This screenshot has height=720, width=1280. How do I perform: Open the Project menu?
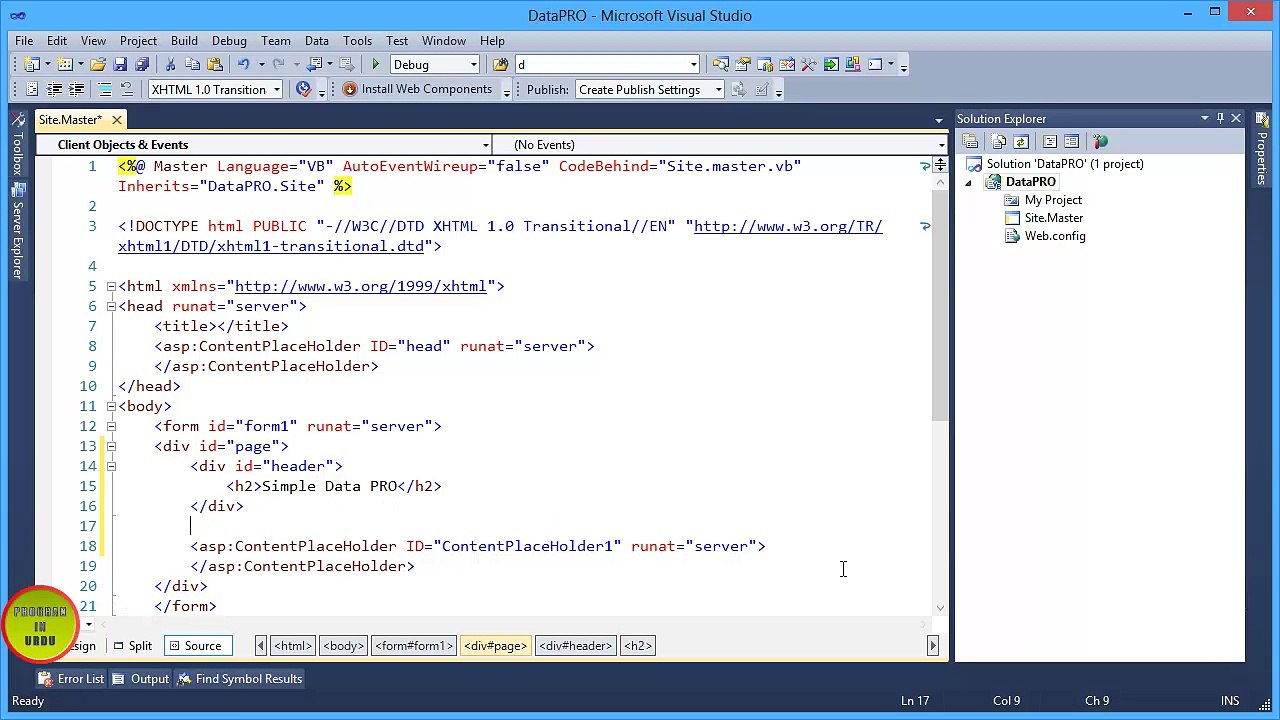[x=138, y=41]
